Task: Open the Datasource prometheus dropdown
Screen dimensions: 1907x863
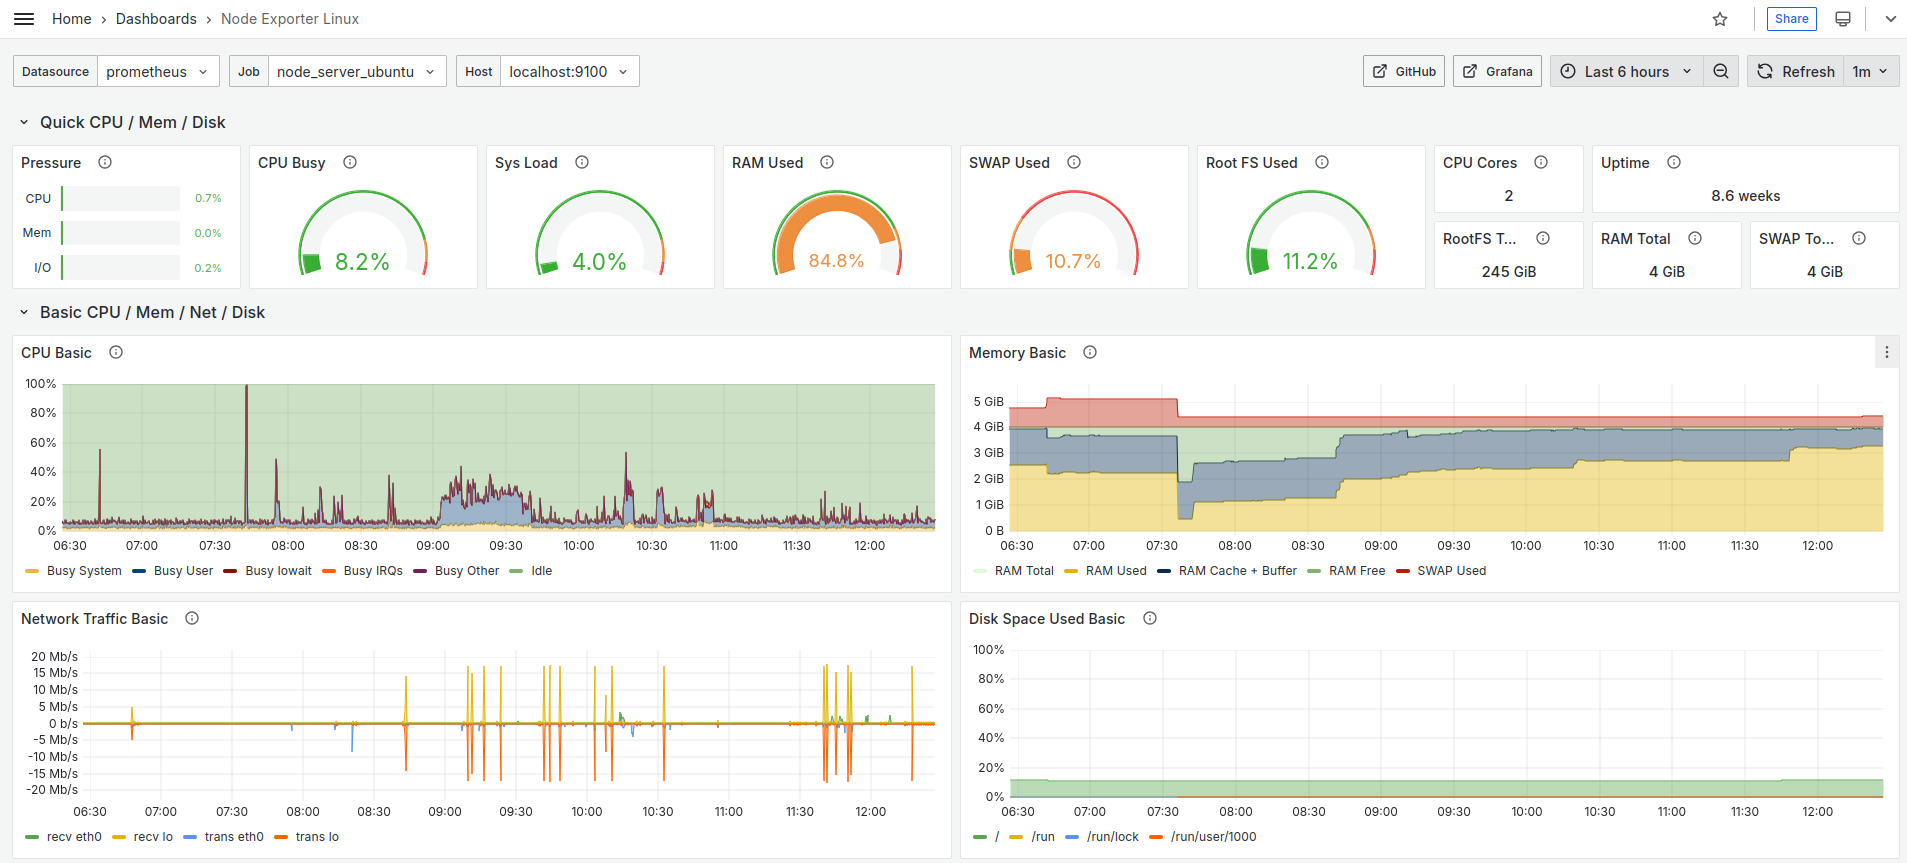Action: pyautogui.click(x=158, y=71)
